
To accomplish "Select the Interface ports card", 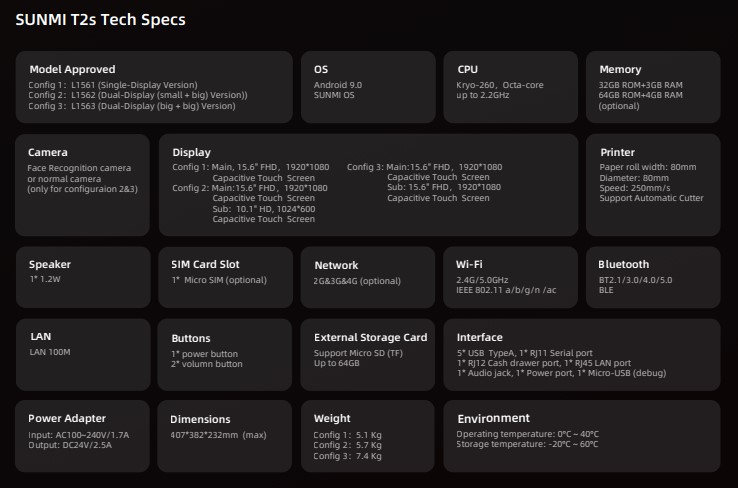I will [x=582, y=354].
